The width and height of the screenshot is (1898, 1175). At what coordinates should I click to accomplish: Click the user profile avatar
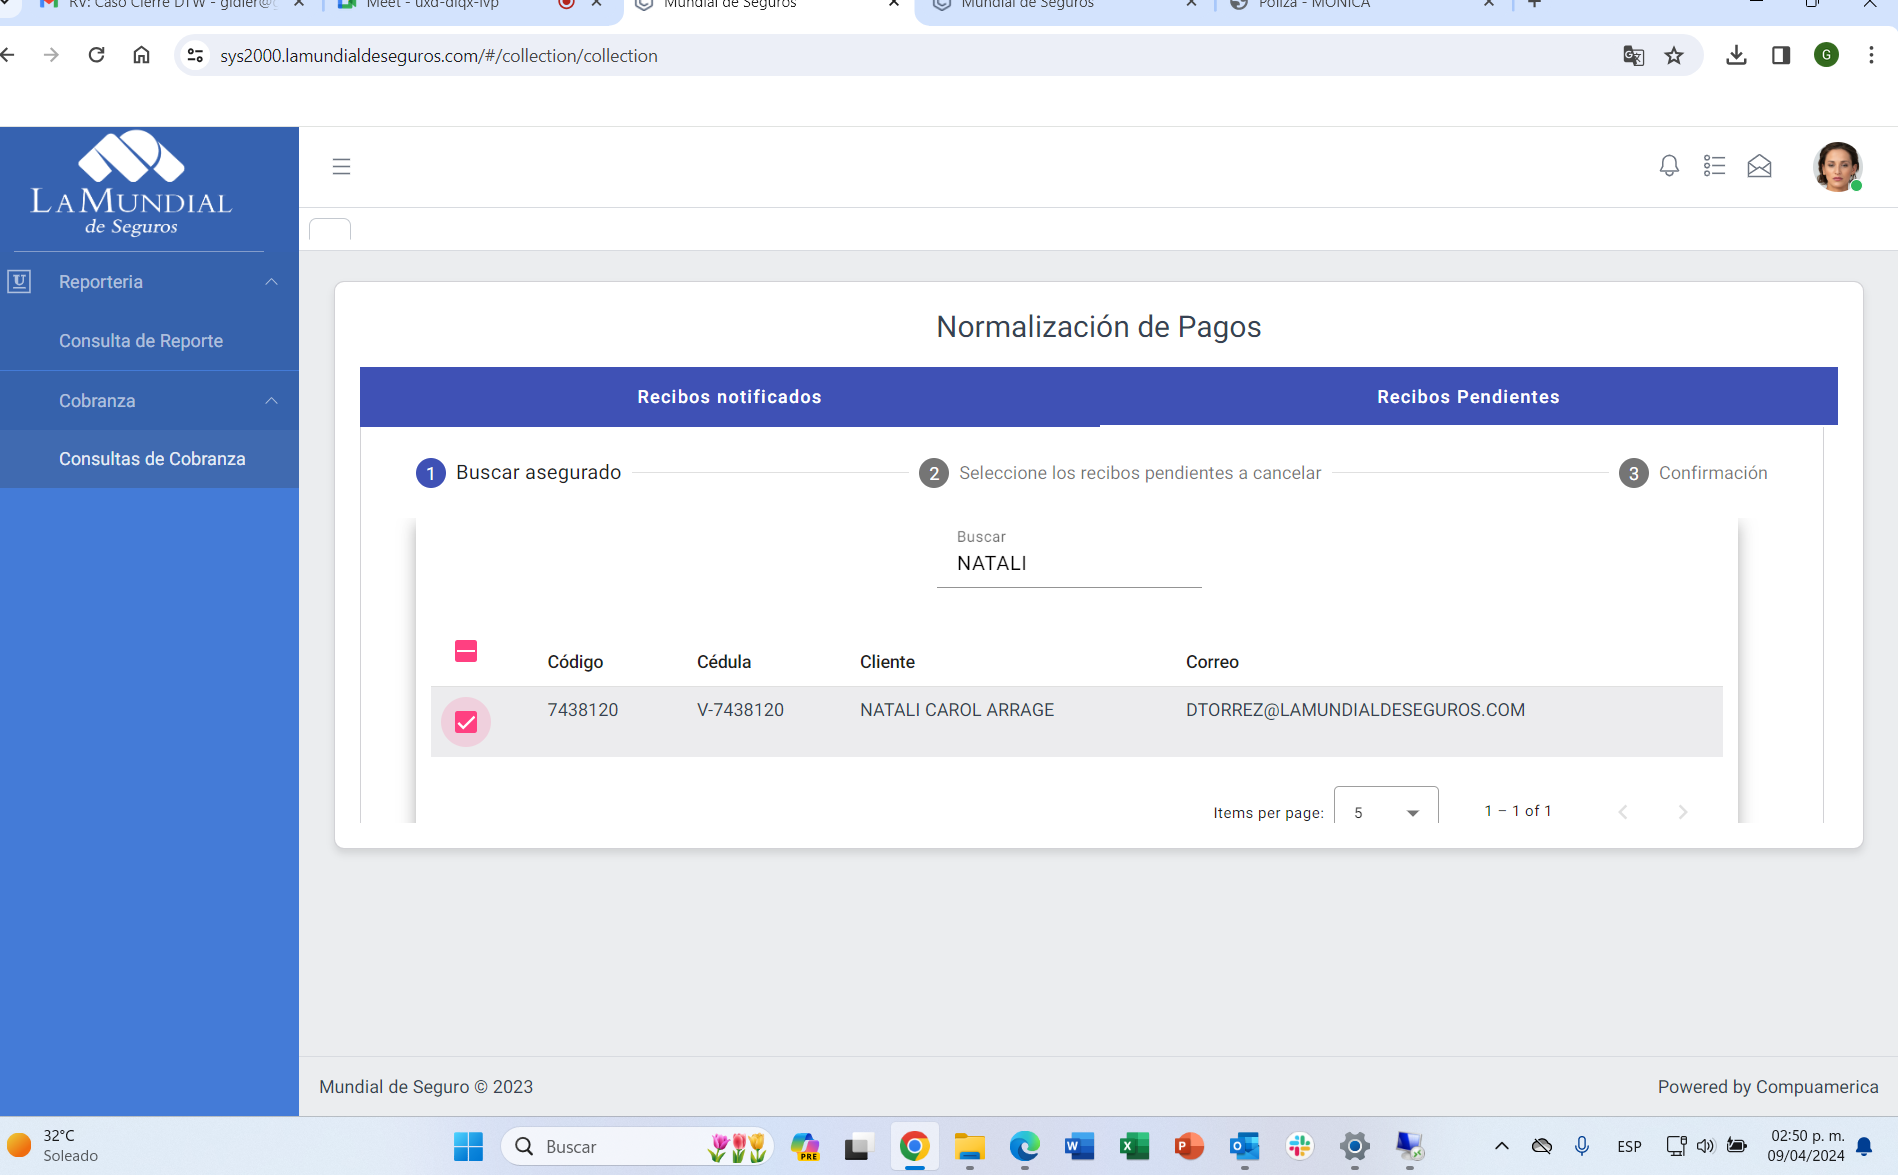[1836, 166]
